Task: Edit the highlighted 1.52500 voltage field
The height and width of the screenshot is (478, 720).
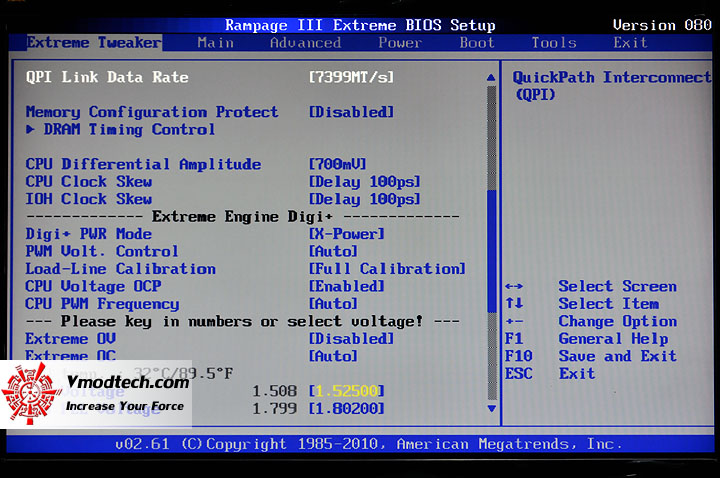Action: [x=347, y=391]
